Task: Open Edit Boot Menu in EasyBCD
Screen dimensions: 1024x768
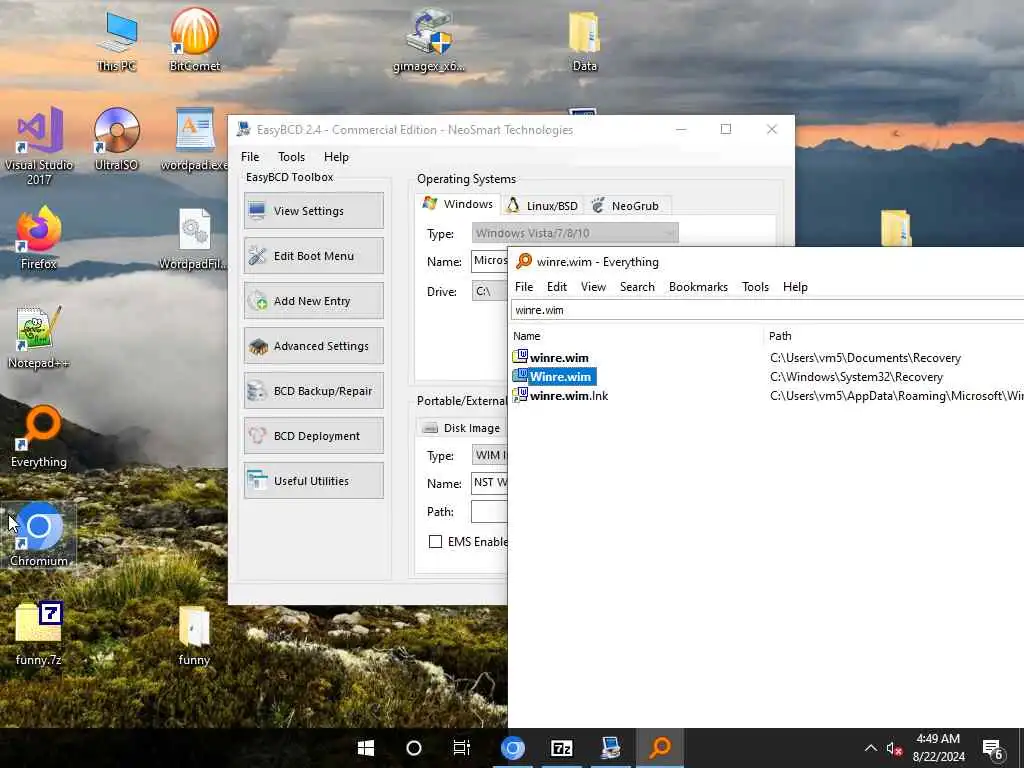Action: click(x=313, y=255)
